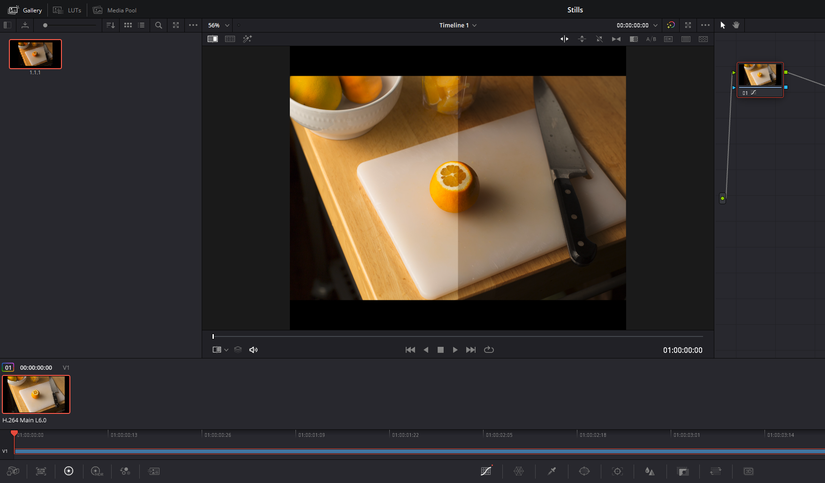Select the hand pan tool in node editor
The width and height of the screenshot is (825, 483).
(x=736, y=25)
